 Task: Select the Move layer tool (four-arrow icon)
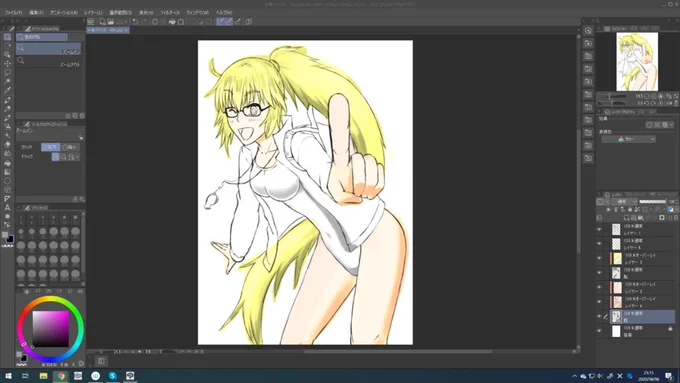(7, 63)
